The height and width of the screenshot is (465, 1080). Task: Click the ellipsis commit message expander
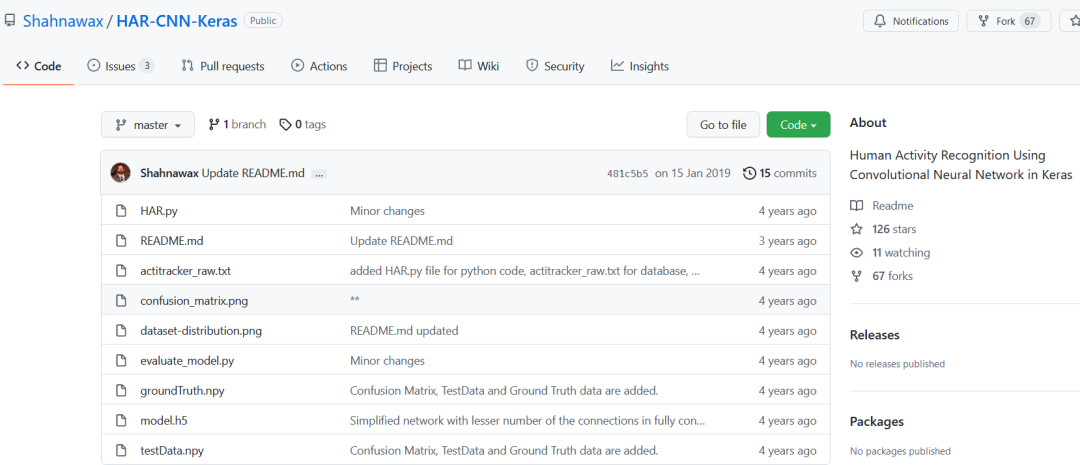319,173
